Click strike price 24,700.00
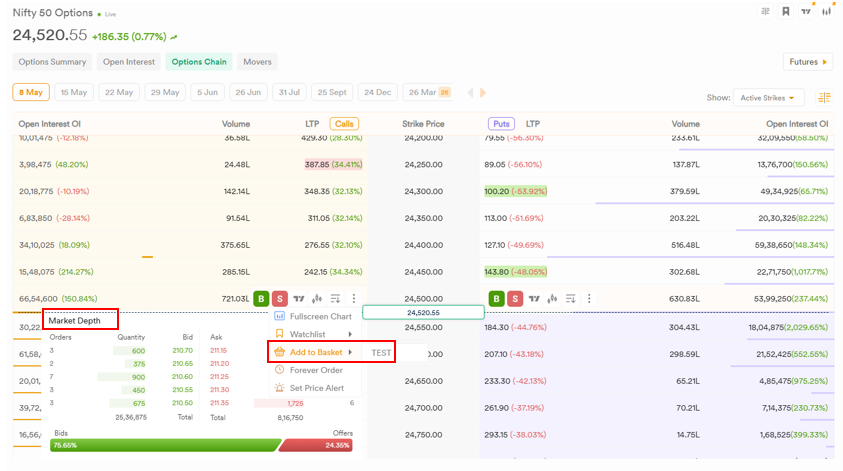The image size is (843, 471). pos(424,408)
